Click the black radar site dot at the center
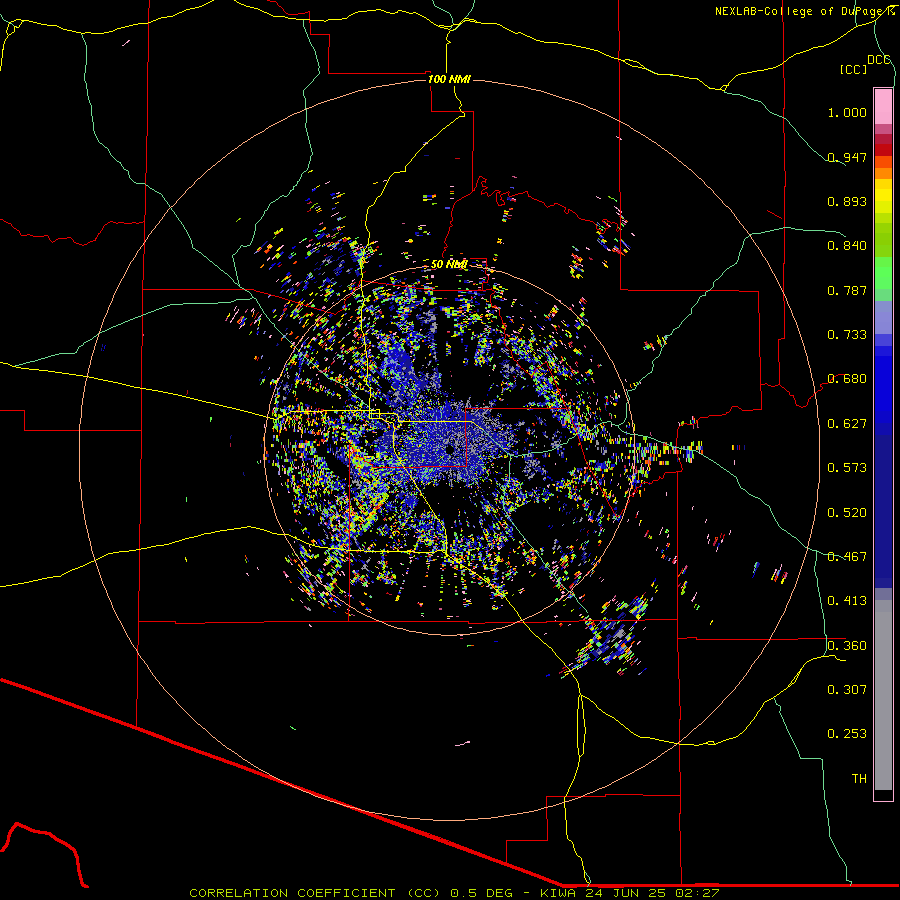The height and width of the screenshot is (900, 900). [x=450, y=449]
